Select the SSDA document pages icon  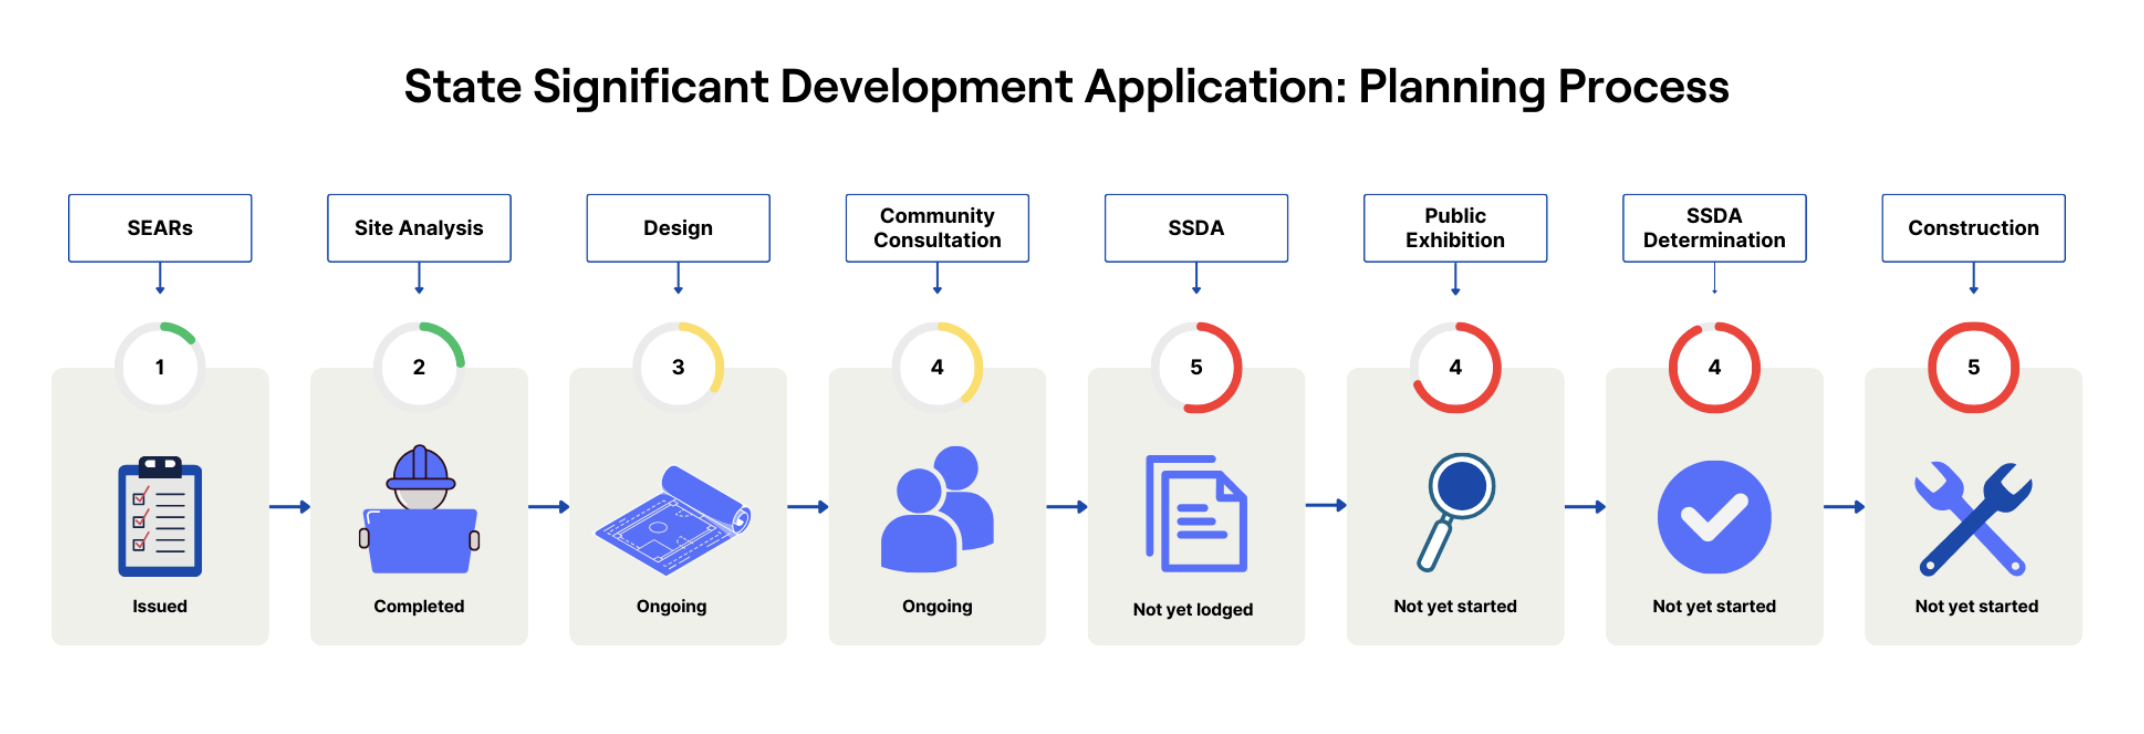point(1196,514)
